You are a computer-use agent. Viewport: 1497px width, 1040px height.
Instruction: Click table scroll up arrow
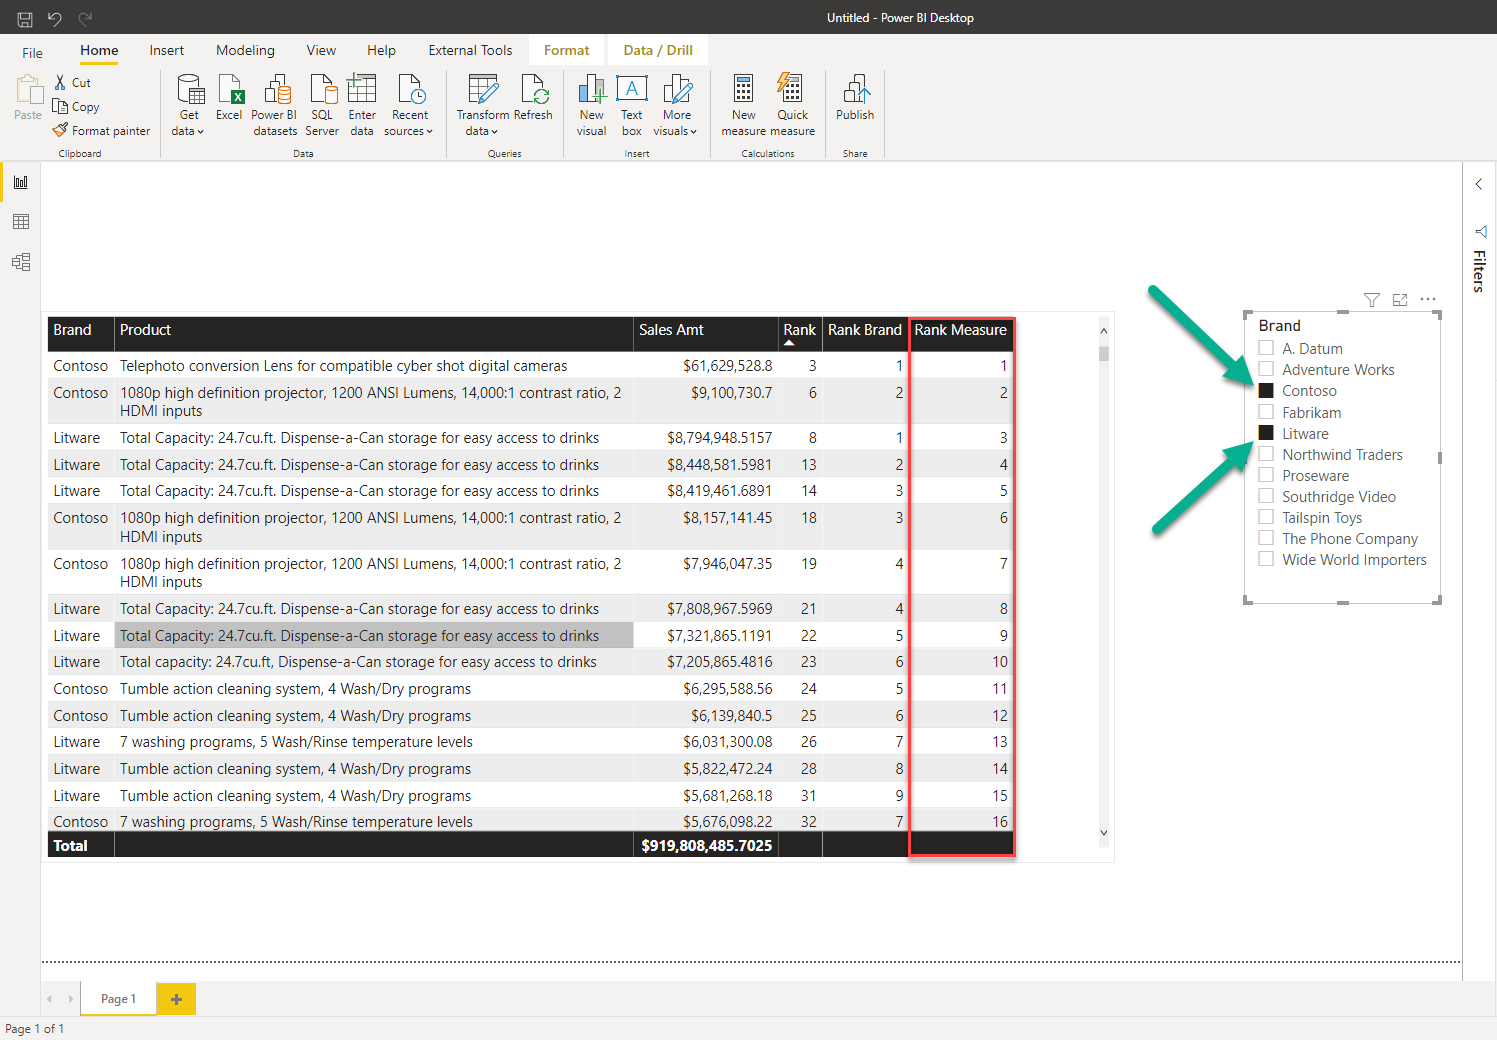(x=1104, y=331)
